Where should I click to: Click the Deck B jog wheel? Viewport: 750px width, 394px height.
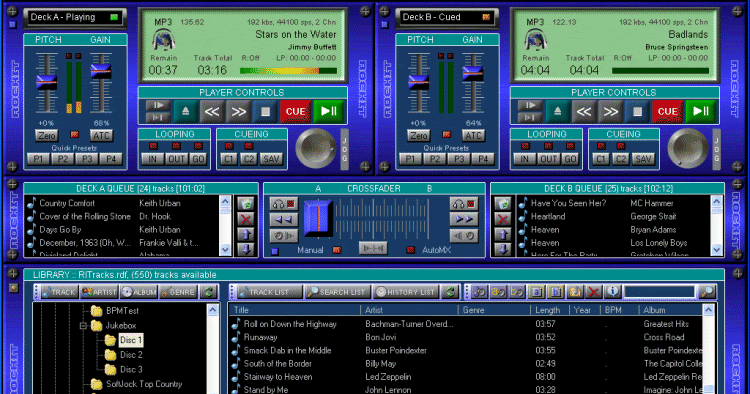688,149
